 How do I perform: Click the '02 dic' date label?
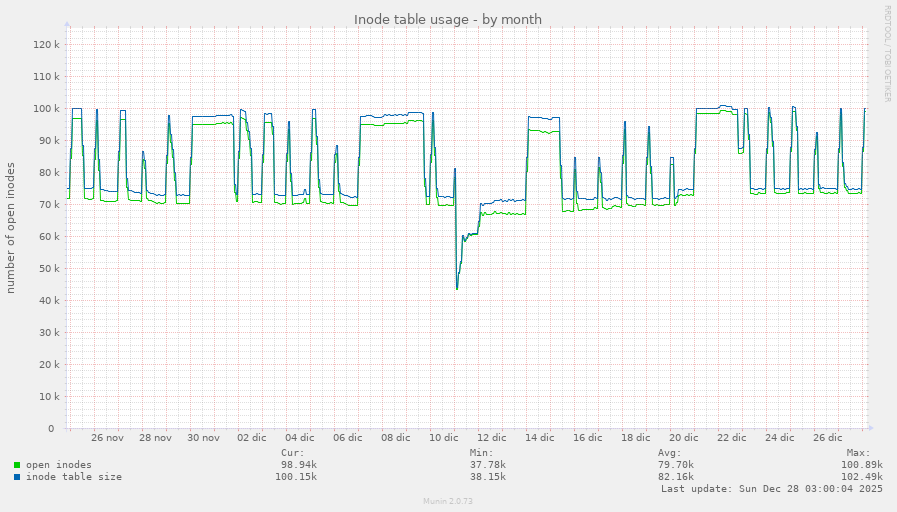coord(252,438)
